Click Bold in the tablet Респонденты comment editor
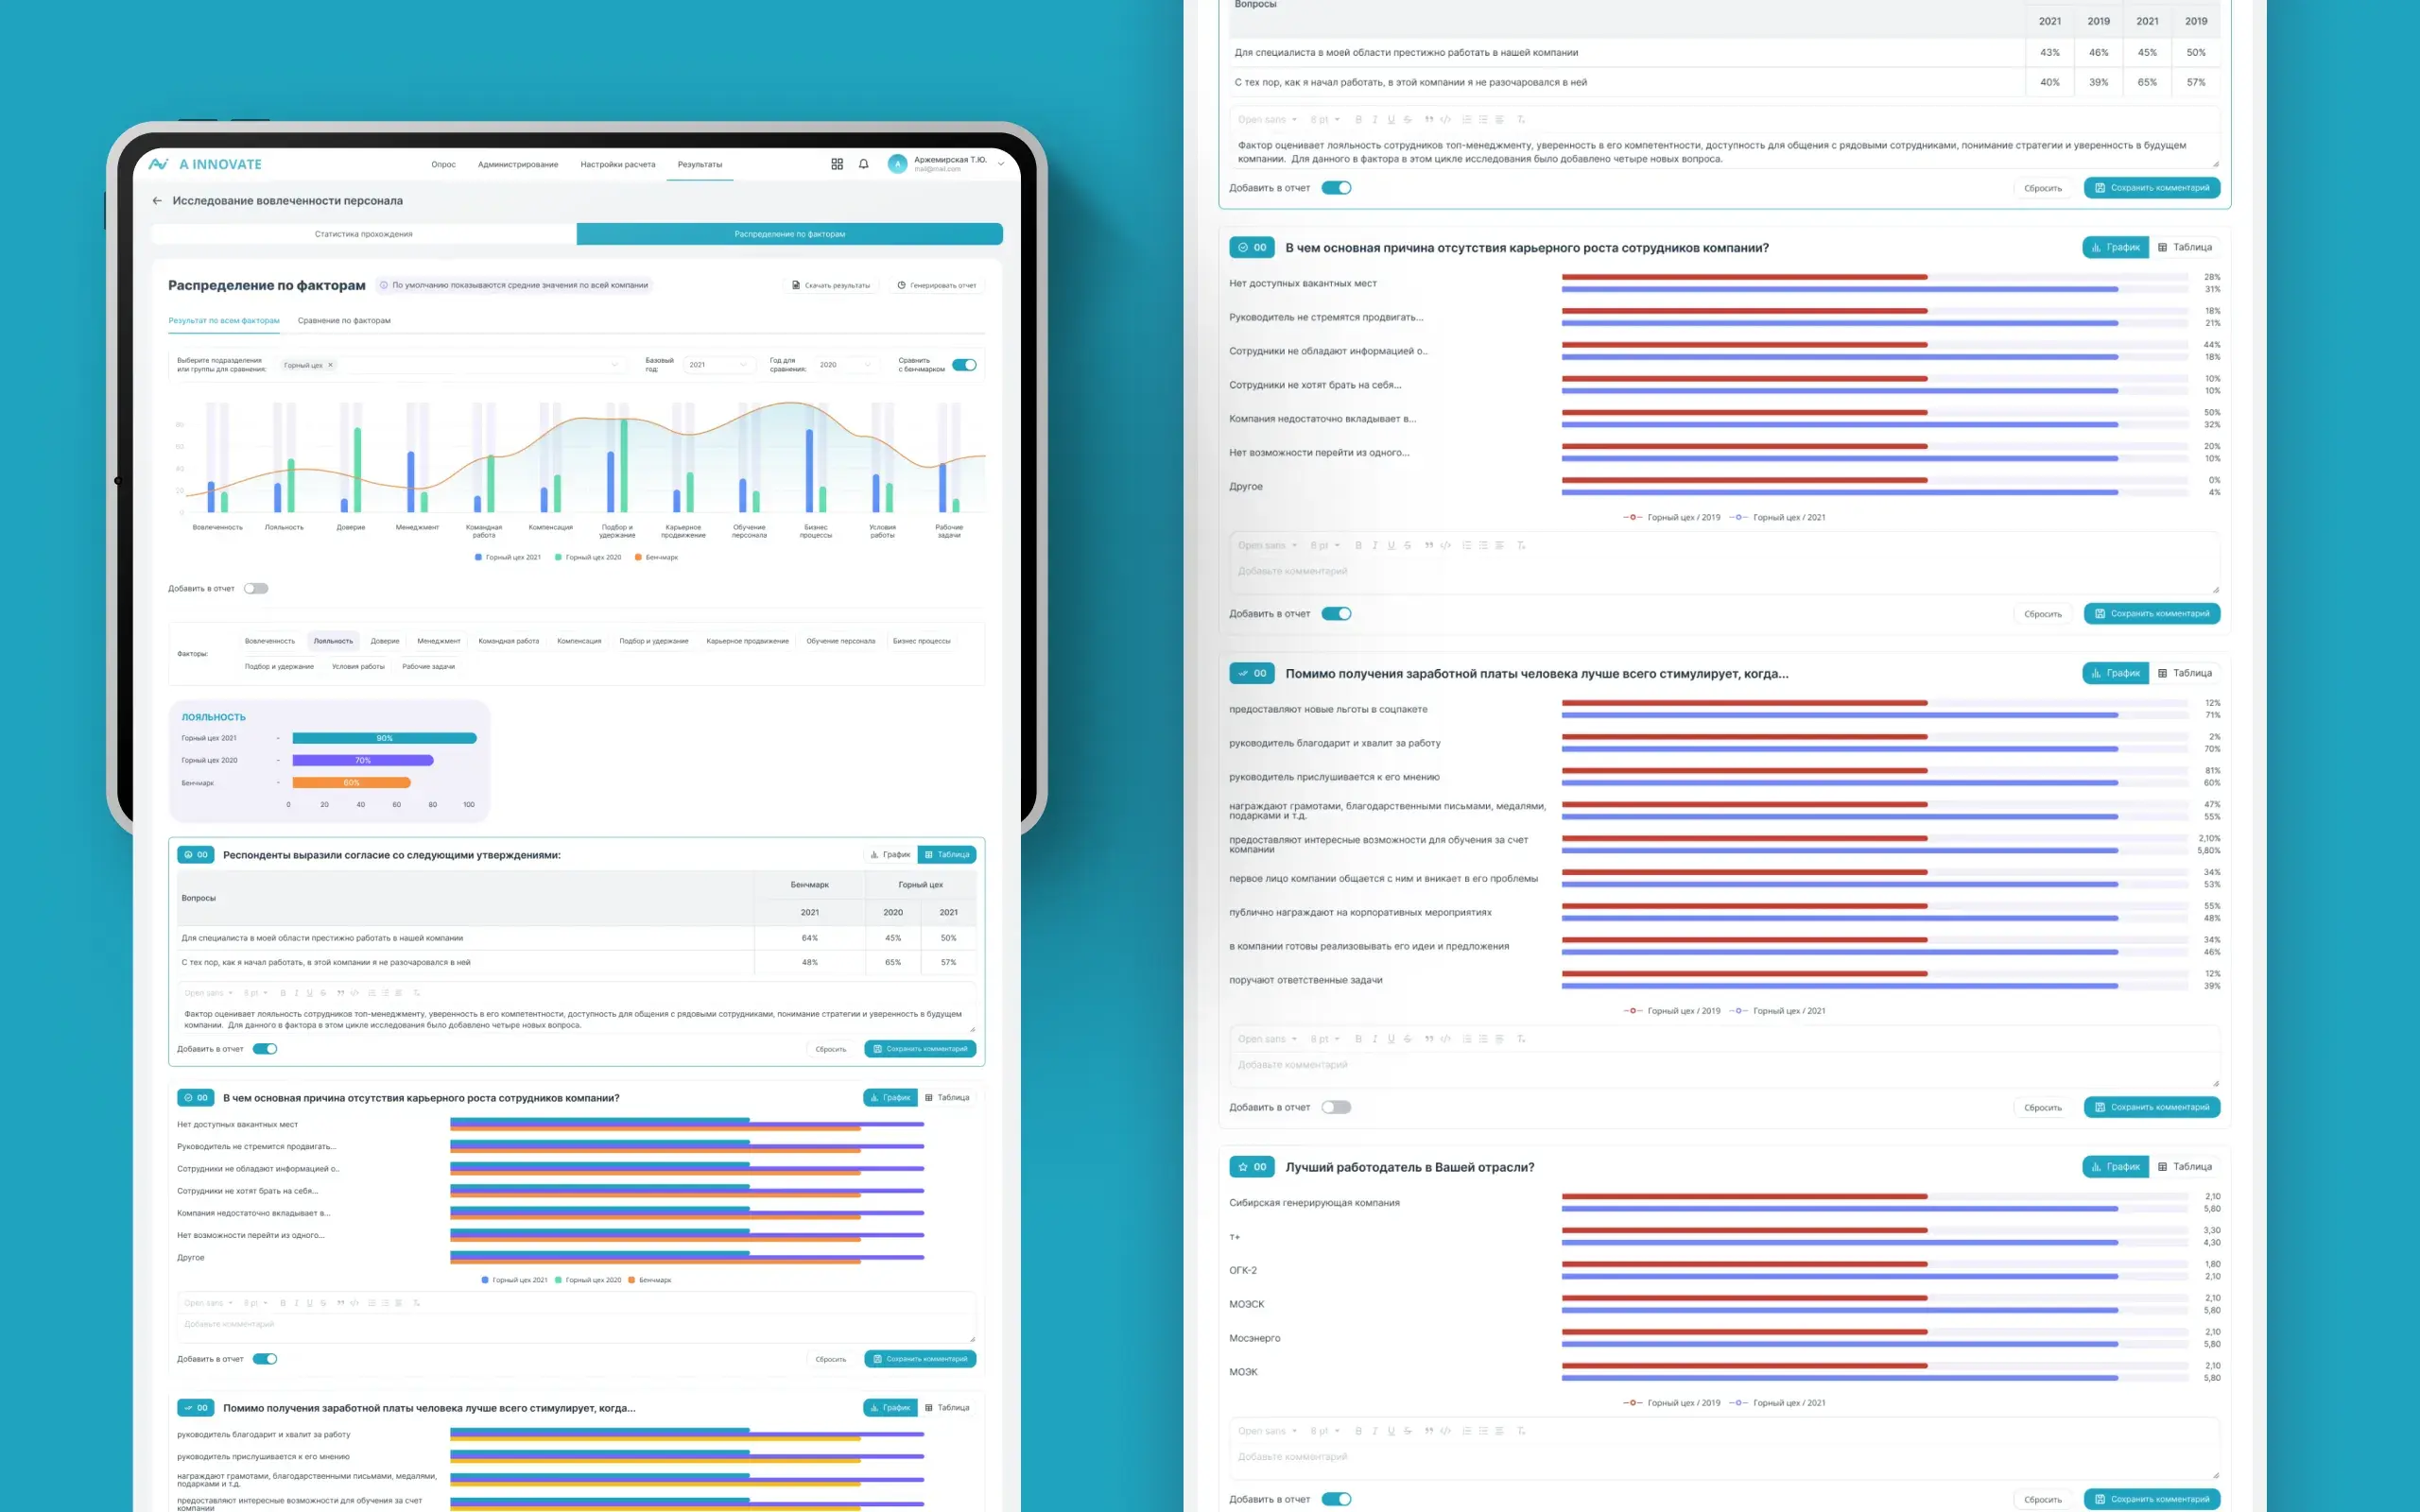This screenshot has width=2420, height=1512. tap(283, 993)
